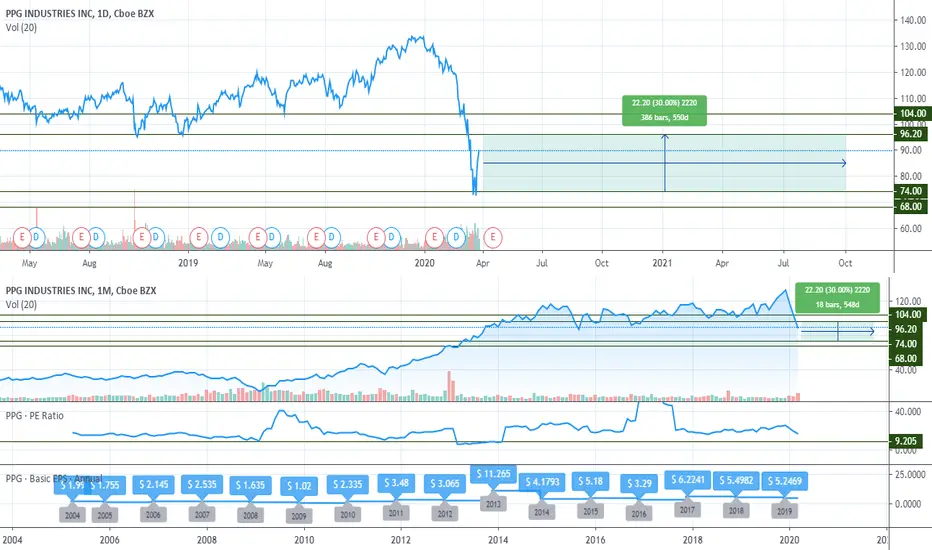Click the PPG - Basic EPS Annual indicator title
The image size is (932, 550).
[53, 478]
